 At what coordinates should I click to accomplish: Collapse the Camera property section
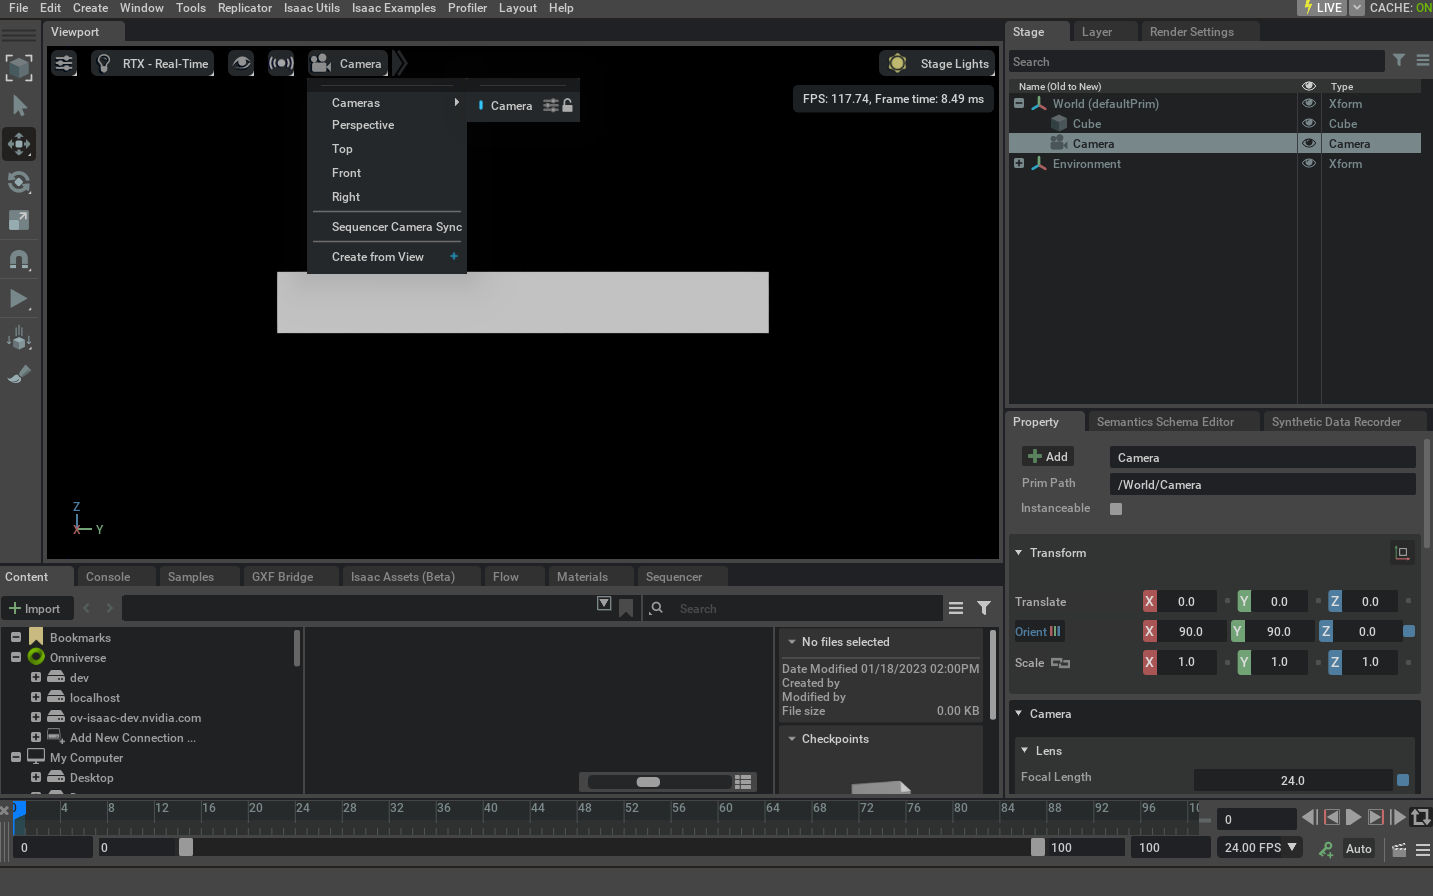click(x=1019, y=714)
